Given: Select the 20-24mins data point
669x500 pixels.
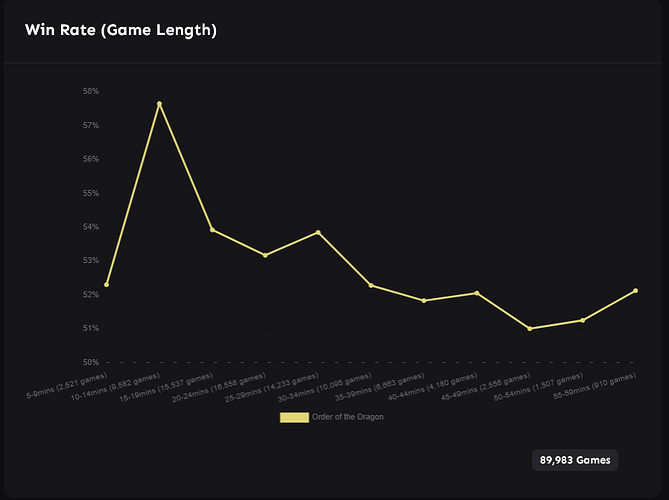Looking at the screenshot, I should tap(265, 255).
